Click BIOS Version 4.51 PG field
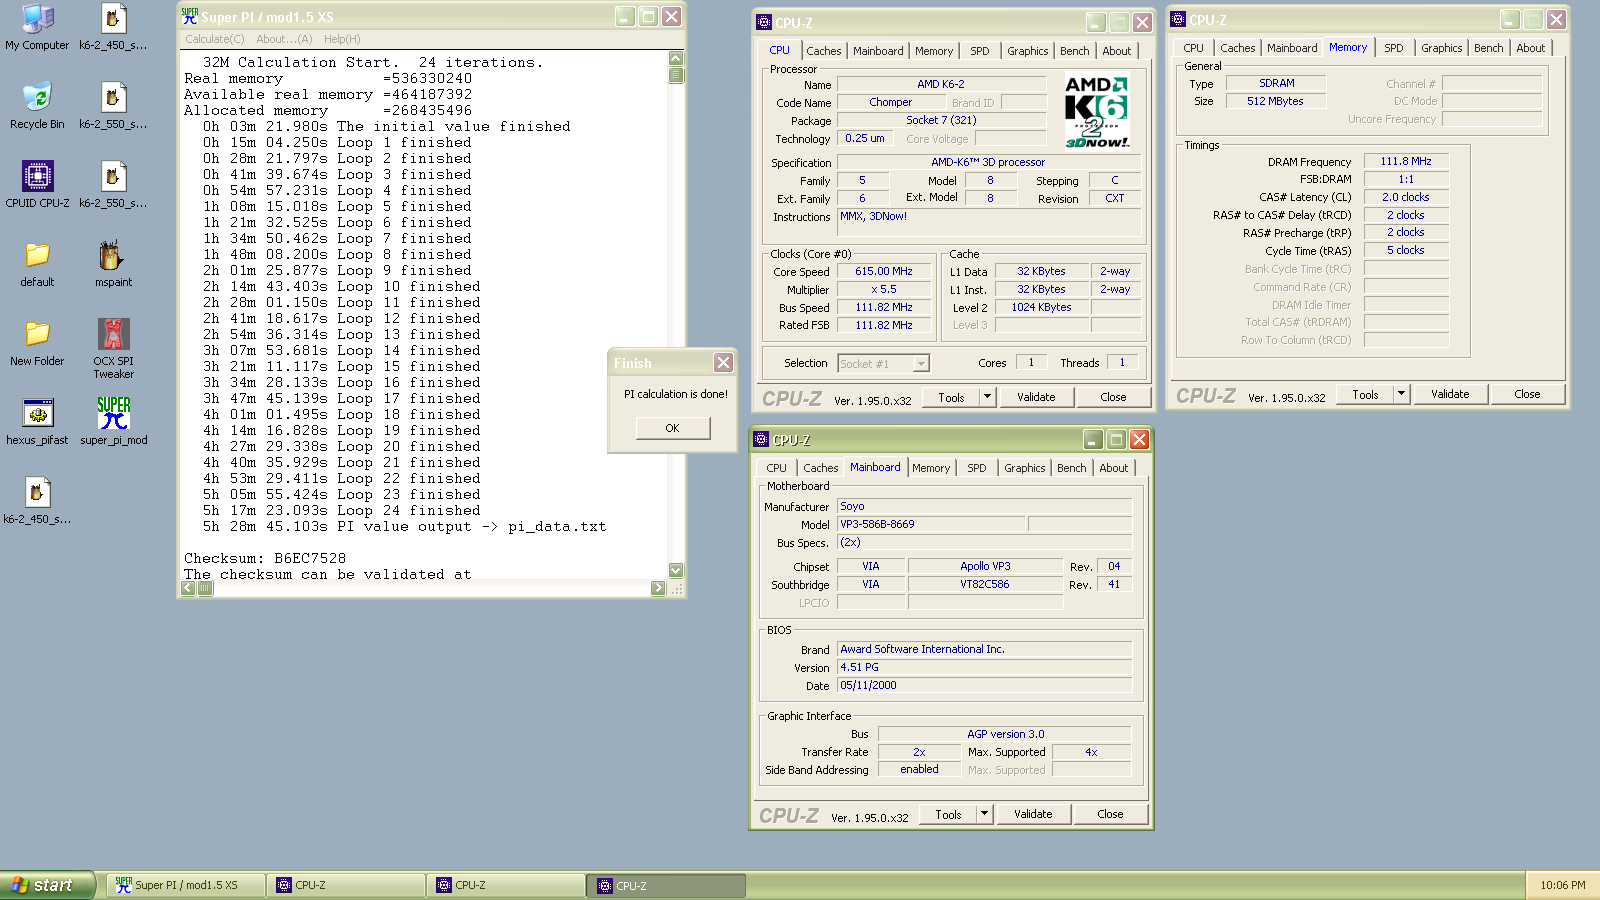This screenshot has width=1600, height=900. click(x=984, y=667)
